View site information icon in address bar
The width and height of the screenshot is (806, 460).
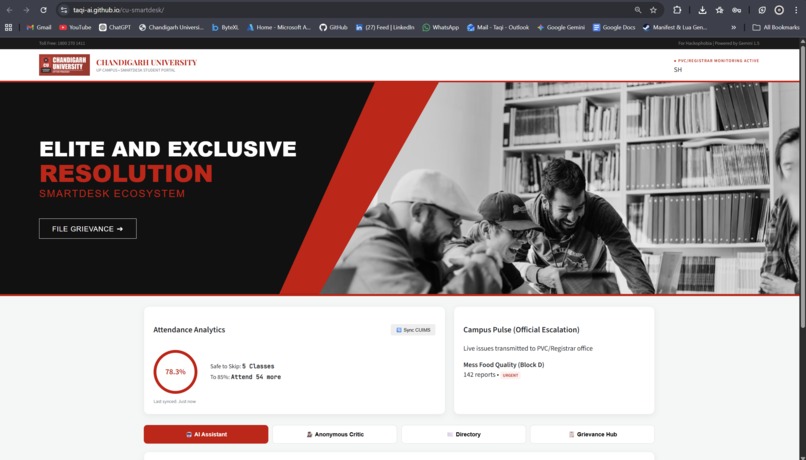click(x=64, y=10)
